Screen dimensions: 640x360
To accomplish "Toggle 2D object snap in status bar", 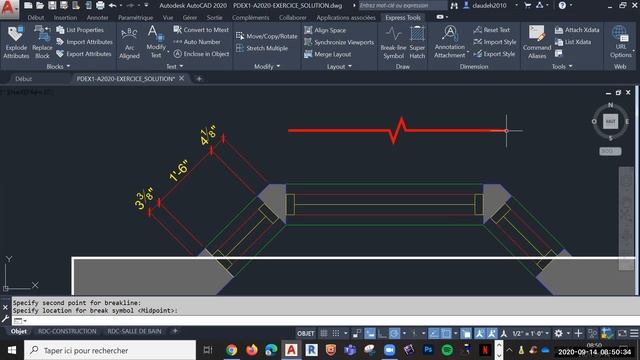I will [x=446, y=333].
